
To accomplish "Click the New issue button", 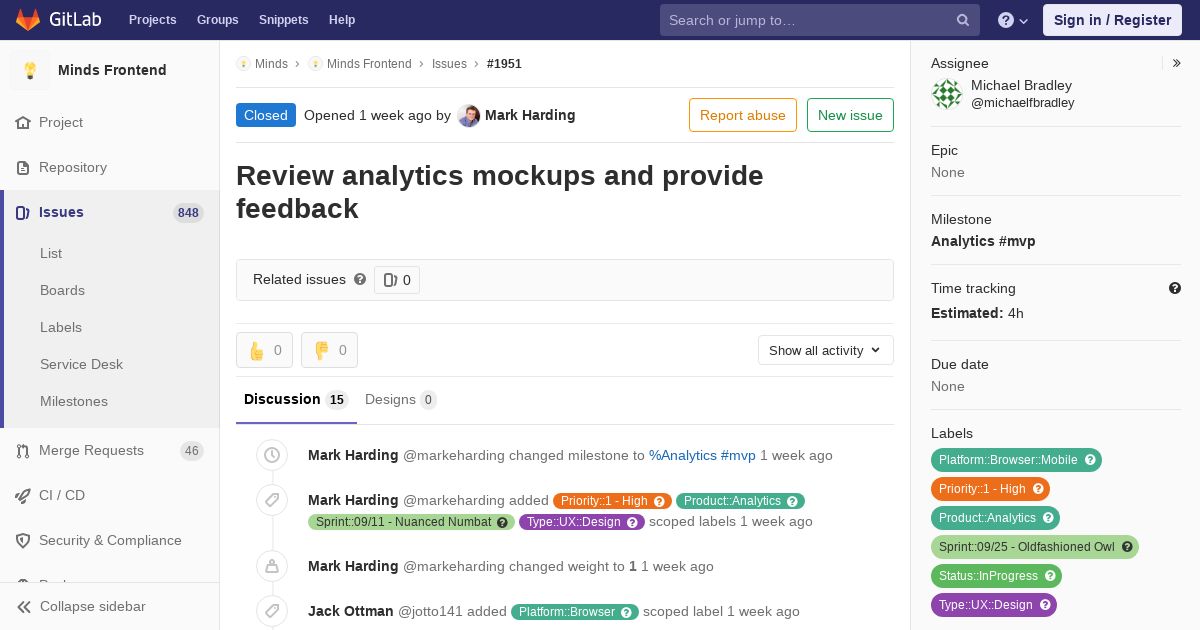I will click(850, 115).
